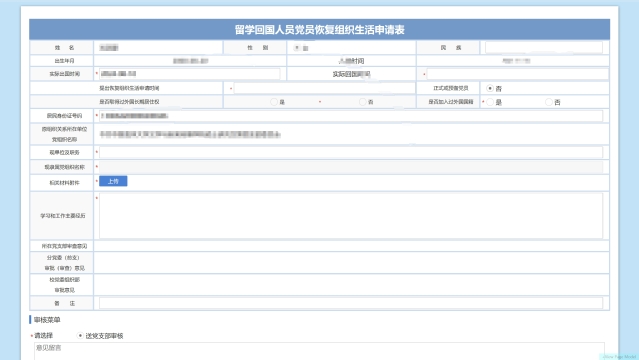Click the 现单位及职务 input field

point(351,152)
